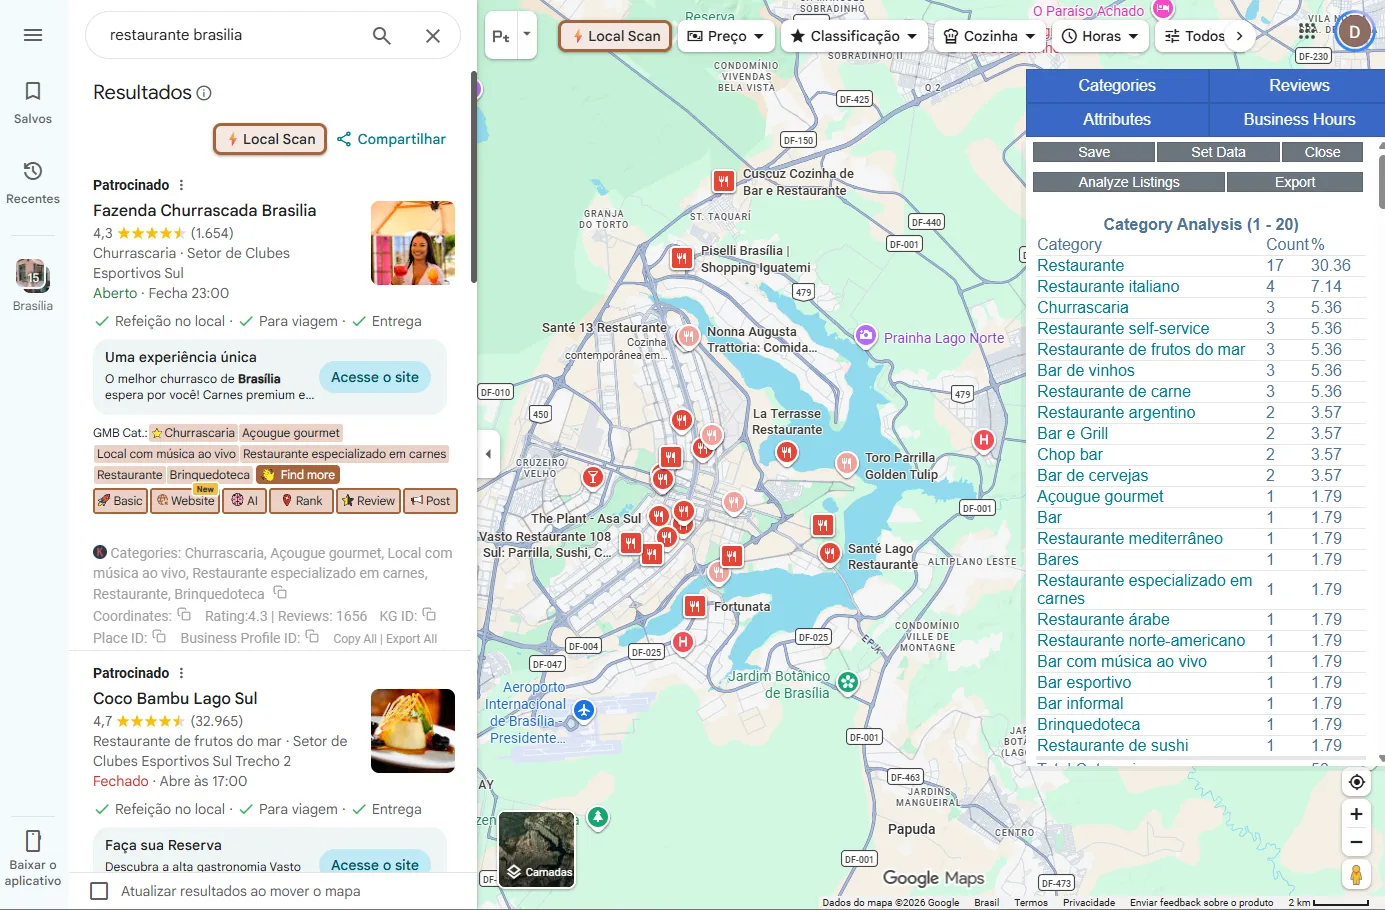Screen dimensions: 1385x910
Task: Switch to Reviews tab
Action: pyautogui.click(x=1299, y=86)
